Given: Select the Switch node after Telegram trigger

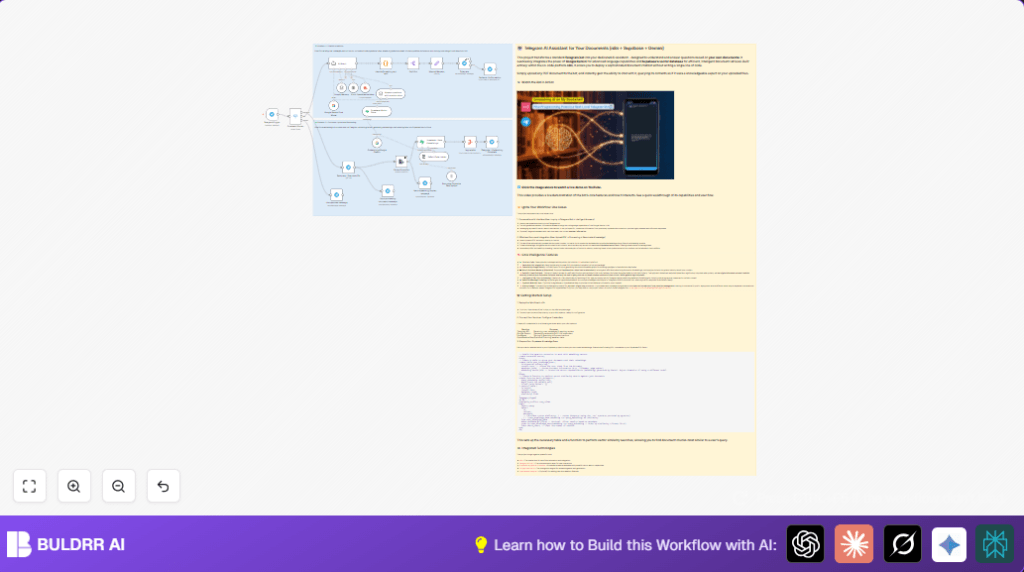Looking at the screenshot, I should 295,116.
